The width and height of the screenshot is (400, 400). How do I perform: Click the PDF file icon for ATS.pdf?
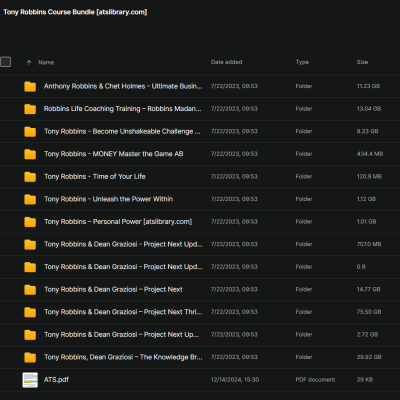pos(30,380)
